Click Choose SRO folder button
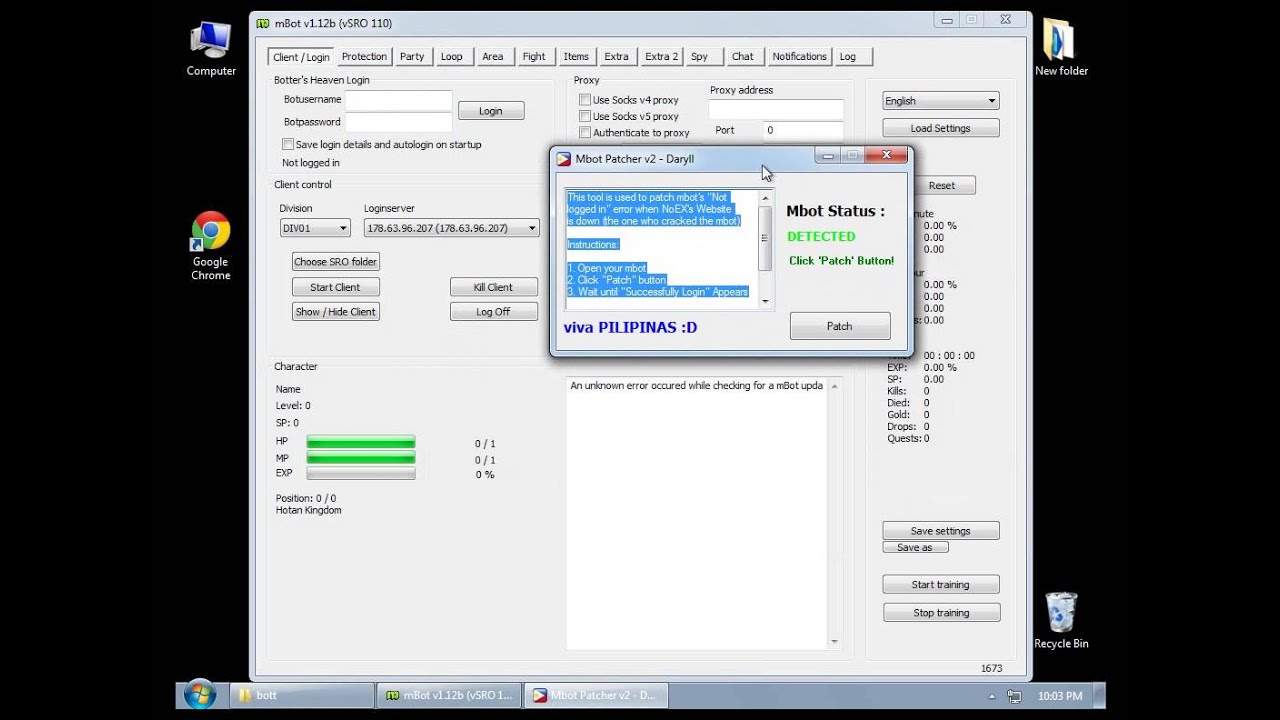 click(x=336, y=262)
